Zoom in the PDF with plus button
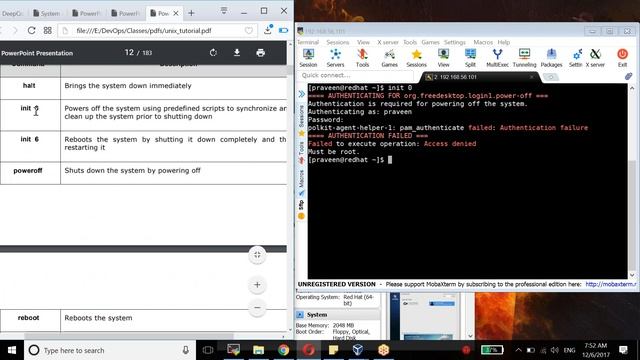Image resolution: width=640 pixels, height=360 pixels. click(x=257, y=285)
